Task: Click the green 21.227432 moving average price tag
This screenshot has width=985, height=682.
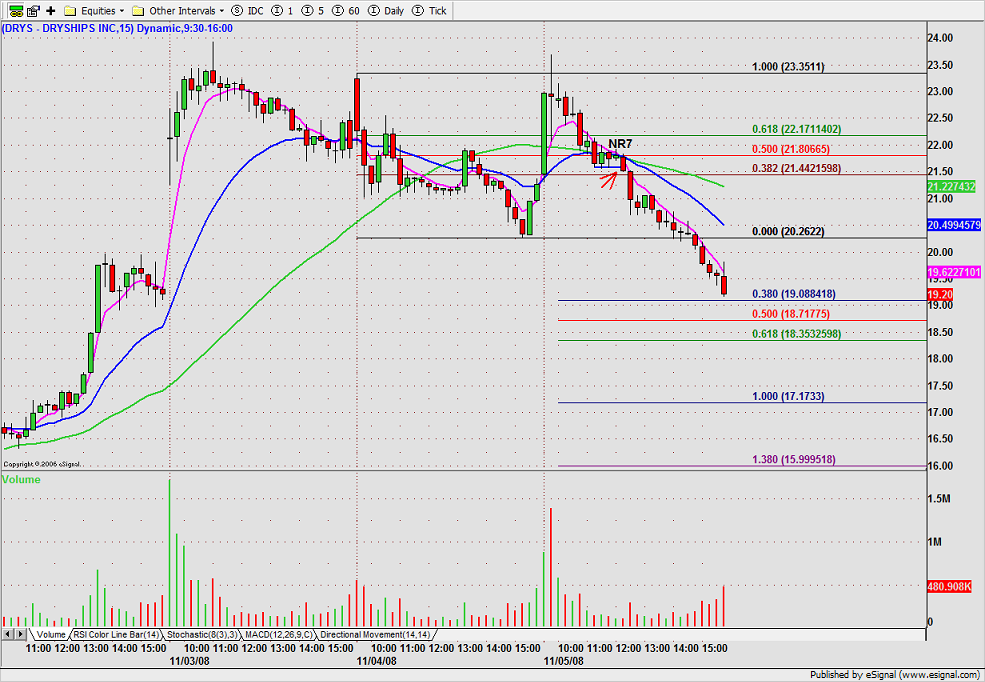Action: [951, 187]
